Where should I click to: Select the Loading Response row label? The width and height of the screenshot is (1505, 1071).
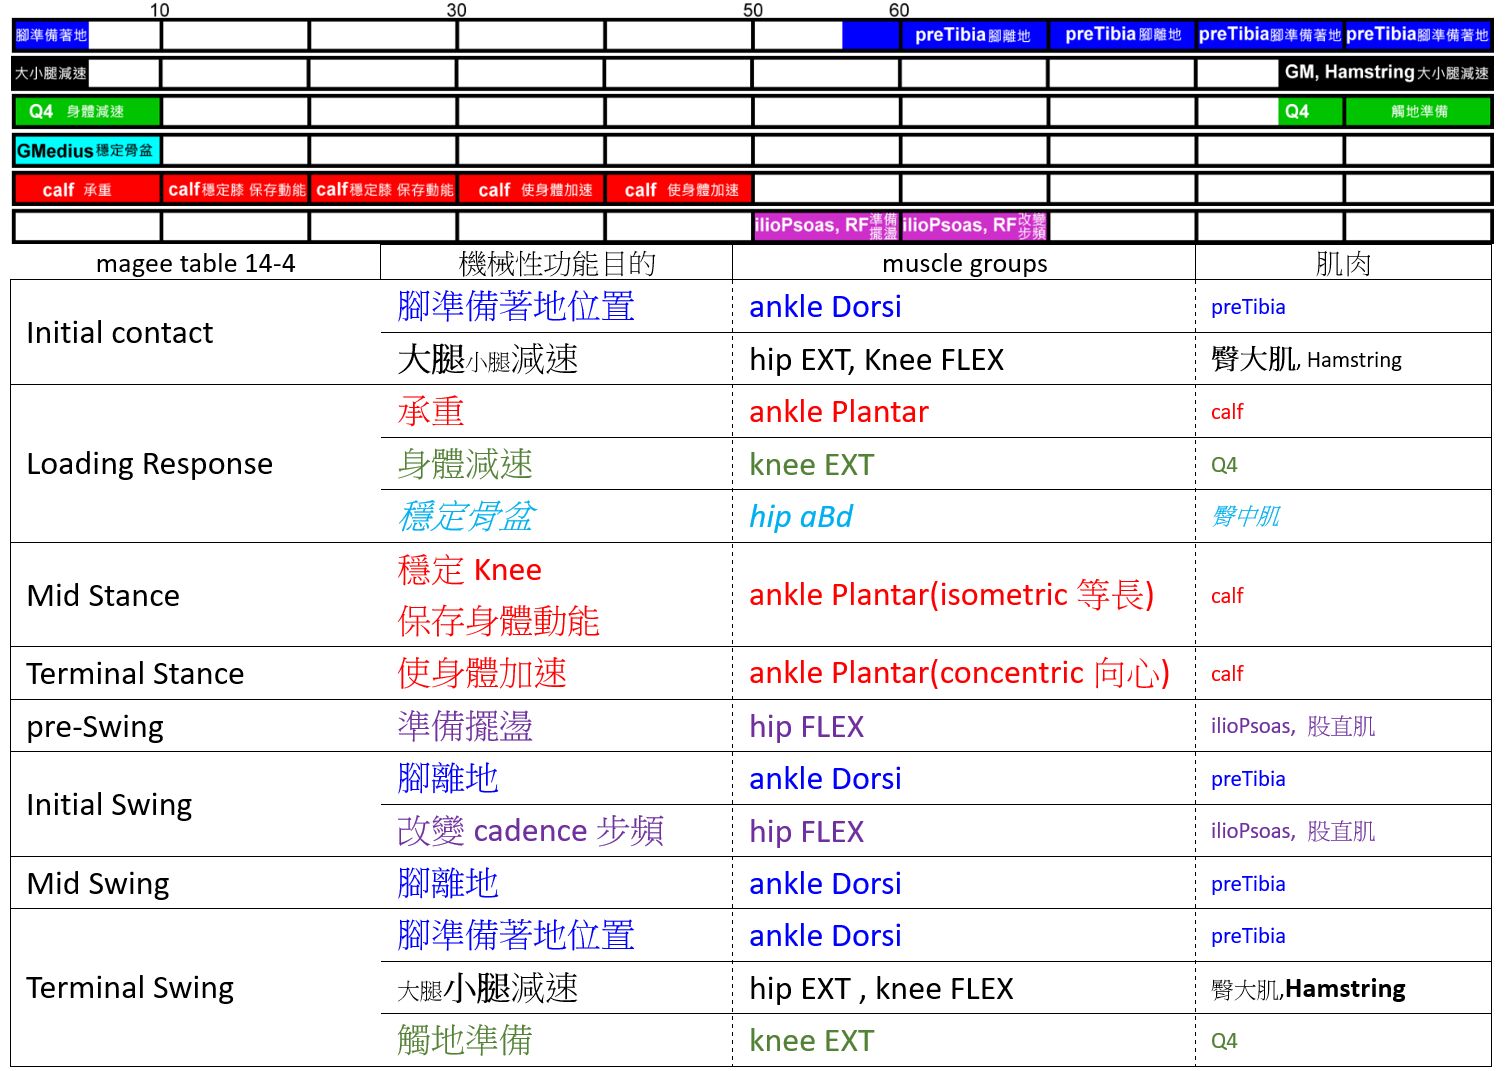point(150,464)
